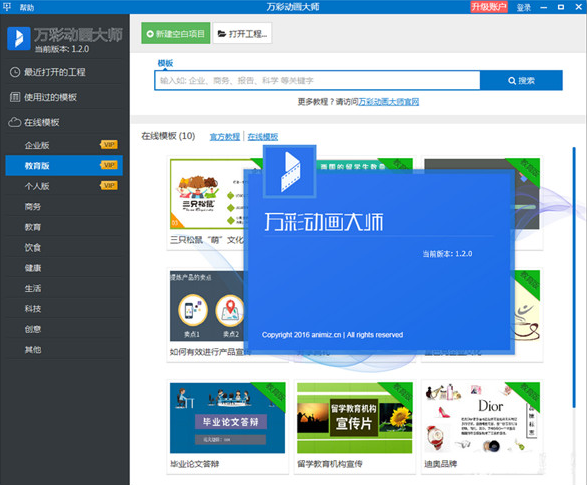587x485 pixels.
Task: Open the 官方教程 link
Action: pos(225,137)
